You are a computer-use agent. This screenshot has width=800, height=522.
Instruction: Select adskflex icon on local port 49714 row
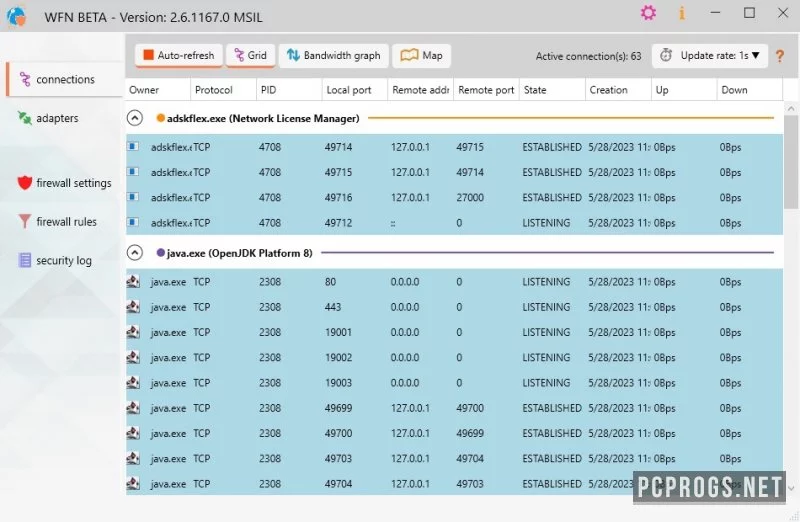[x=133, y=146]
